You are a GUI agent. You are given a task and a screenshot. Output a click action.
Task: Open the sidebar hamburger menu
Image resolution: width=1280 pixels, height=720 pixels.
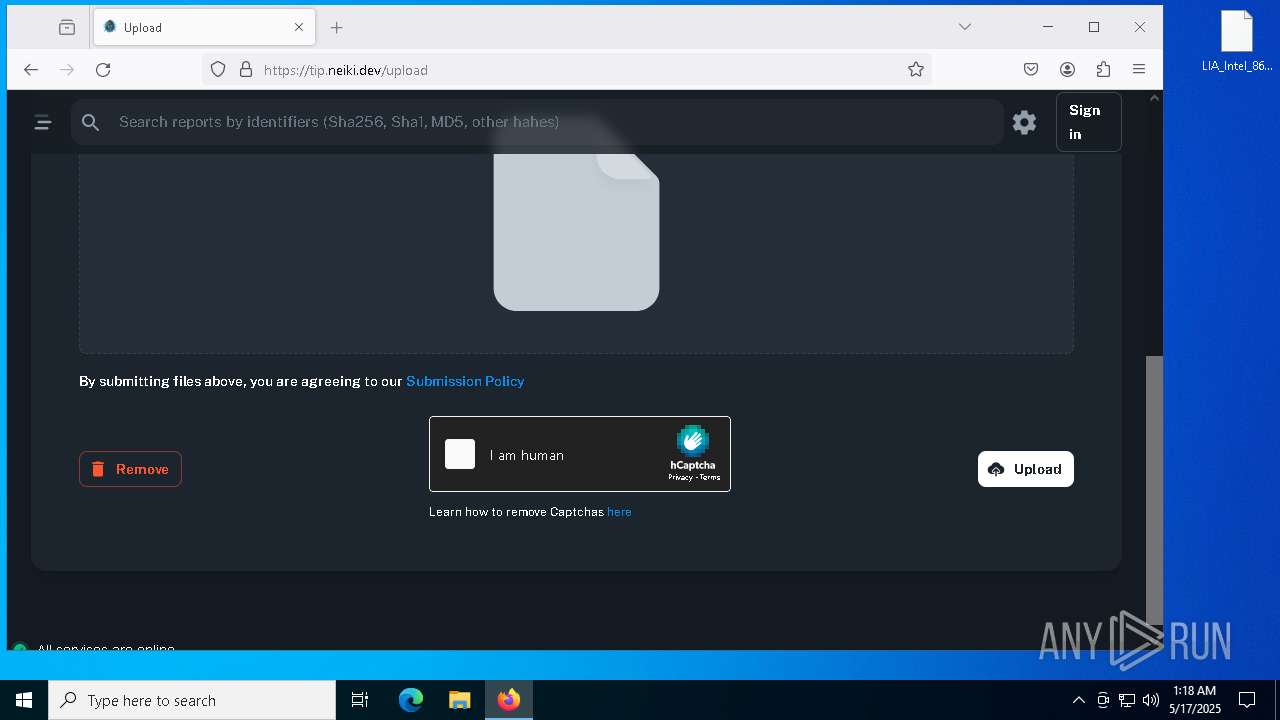42,122
